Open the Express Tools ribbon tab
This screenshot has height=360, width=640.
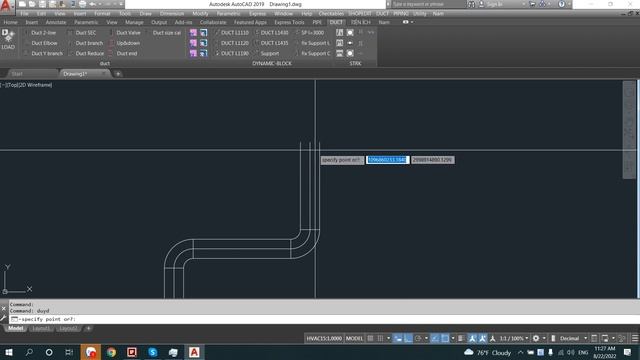pyautogui.click(x=289, y=22)
